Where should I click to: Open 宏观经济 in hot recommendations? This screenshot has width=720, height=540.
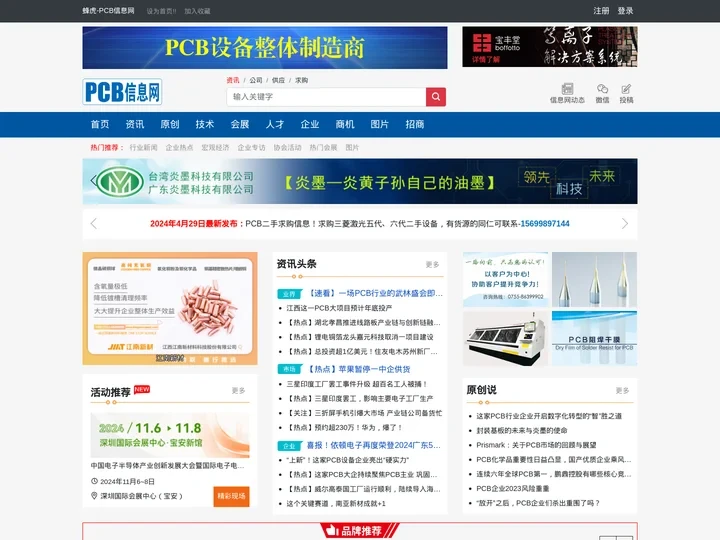click(x=215, y=147)
